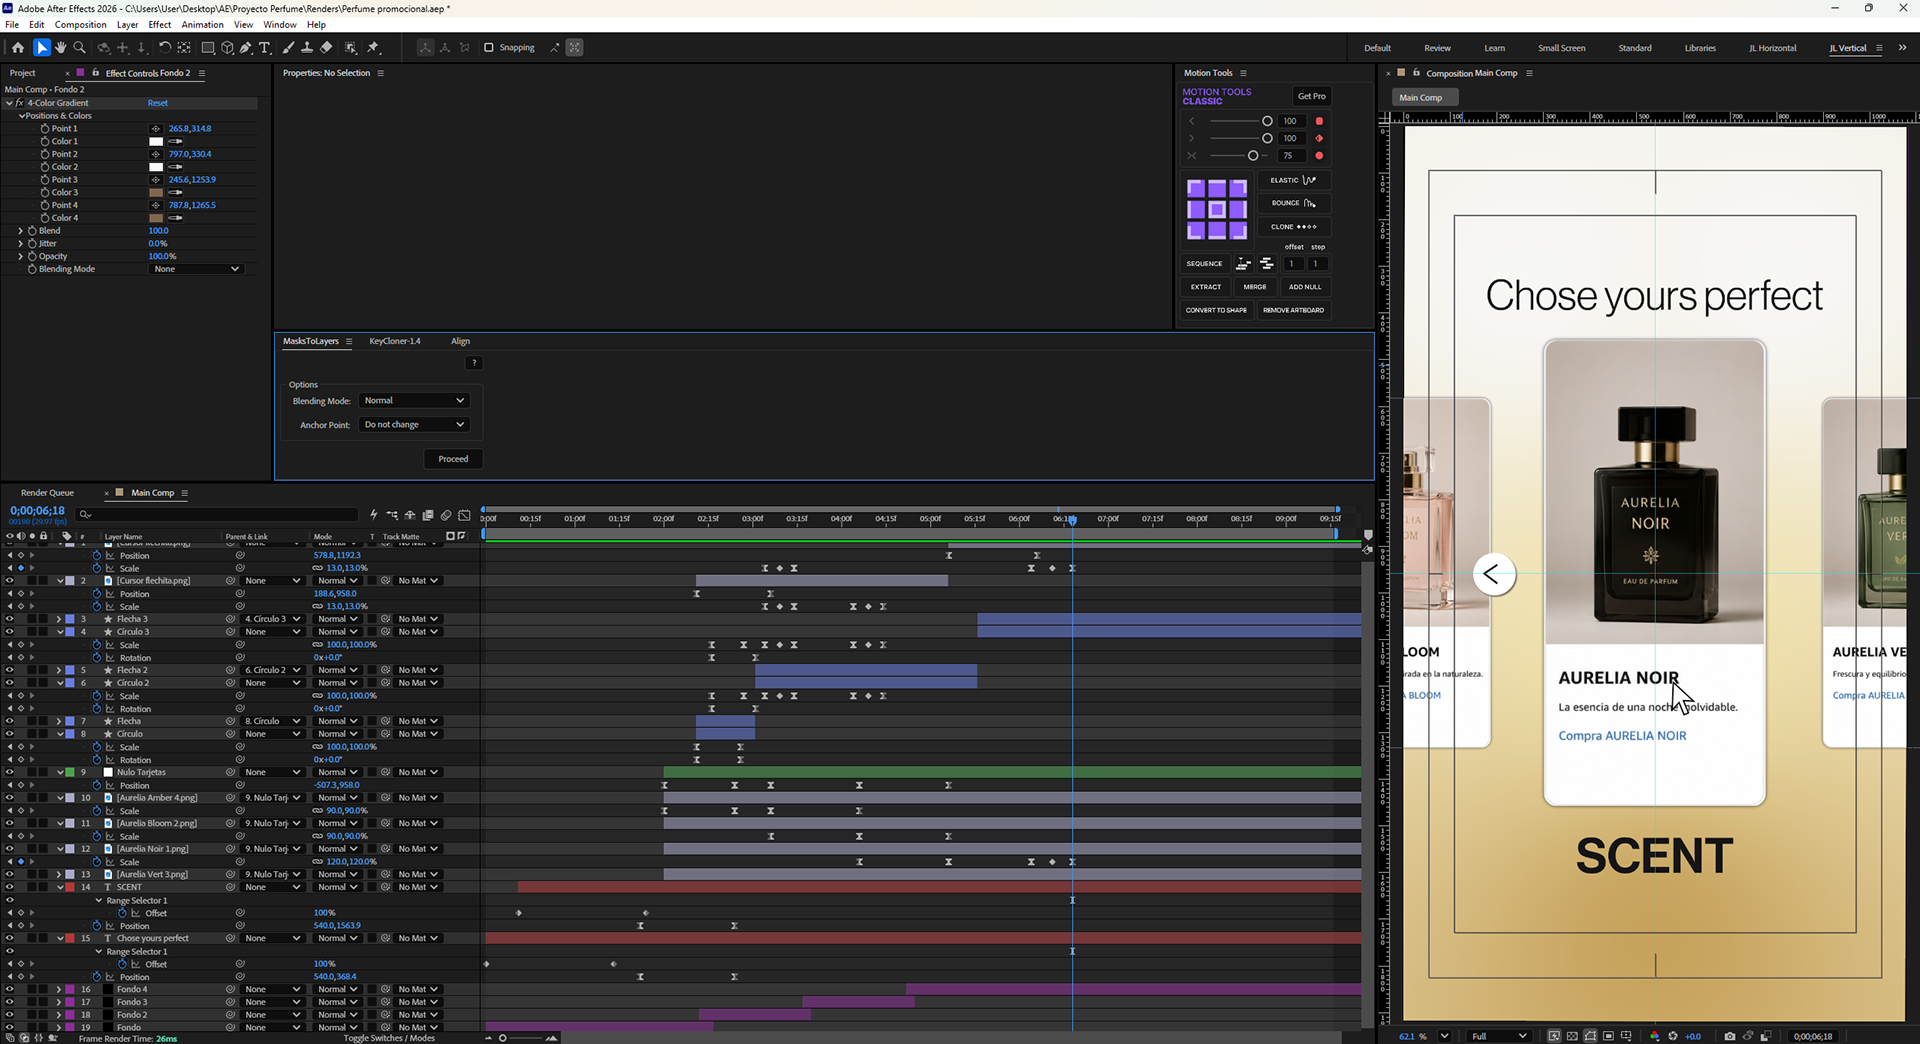
Task: Open the Graph Editor
Action: 464,515
